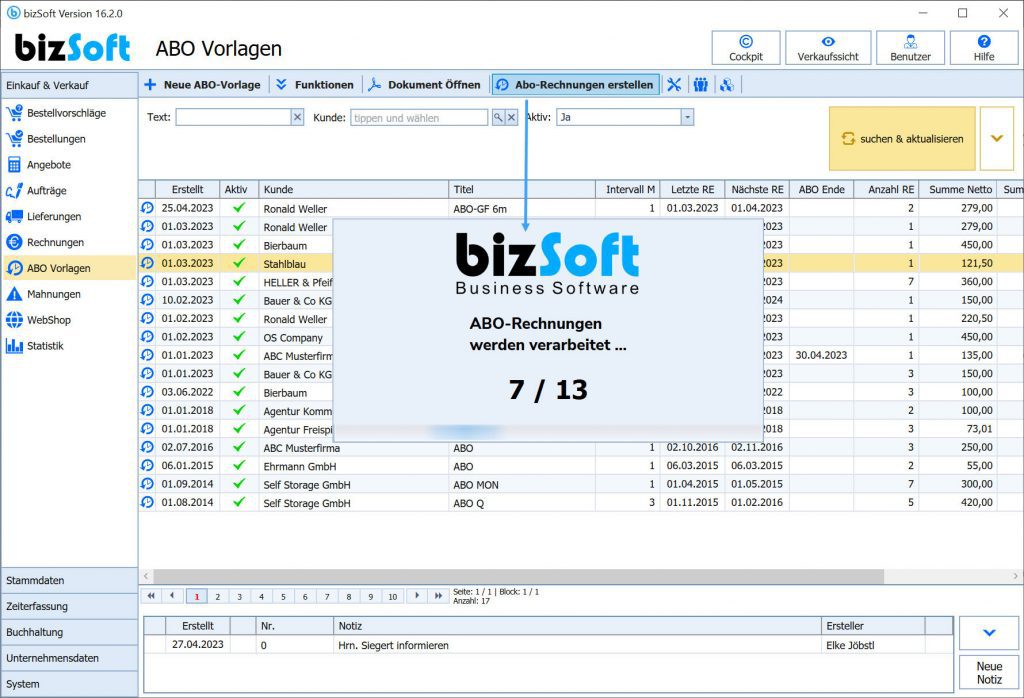Select page 10 in pager
The width and height of the screenshot is (1024, 698).
[392, 596]
